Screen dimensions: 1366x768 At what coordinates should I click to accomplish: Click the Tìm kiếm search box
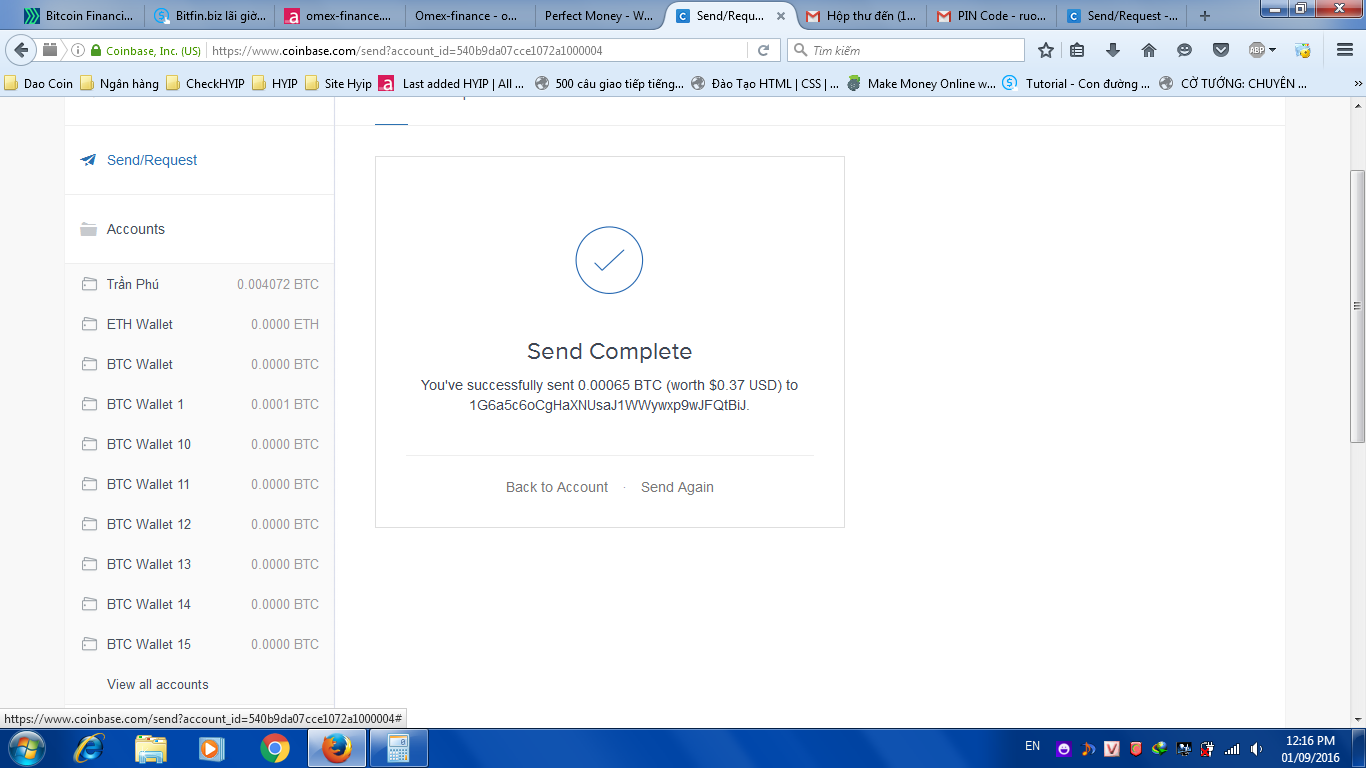pos(906,50)
